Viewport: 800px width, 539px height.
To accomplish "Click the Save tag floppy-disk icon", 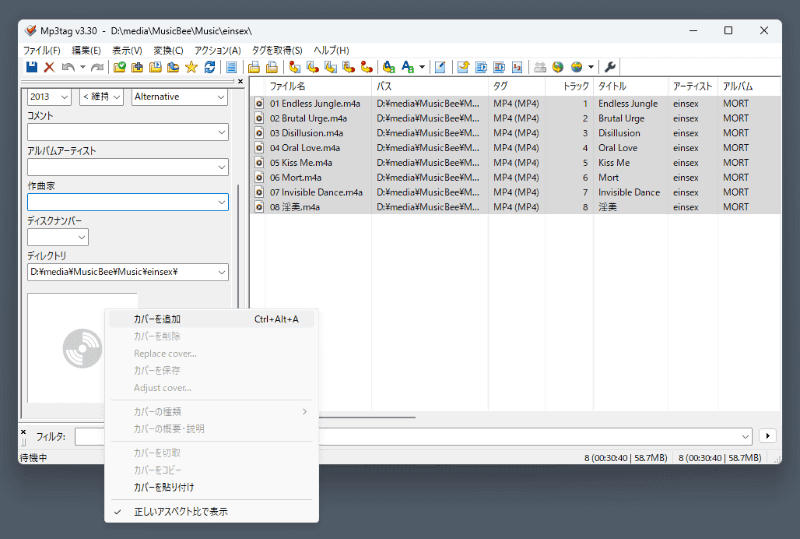I will pyautogui.click(x=32, y=67).
